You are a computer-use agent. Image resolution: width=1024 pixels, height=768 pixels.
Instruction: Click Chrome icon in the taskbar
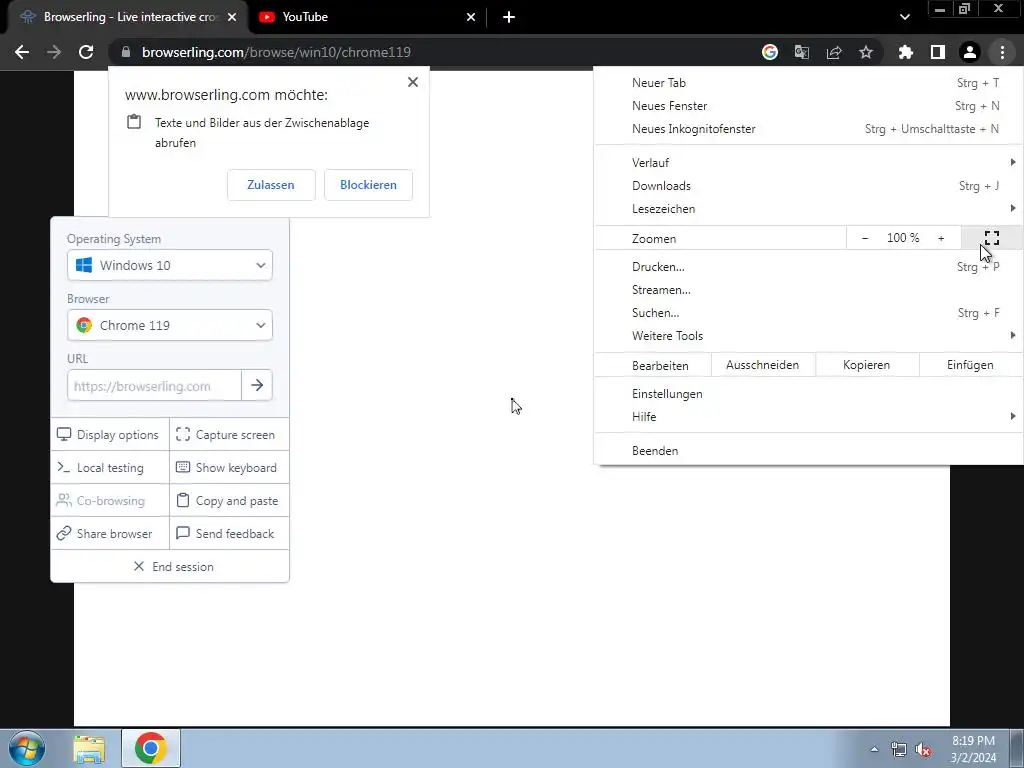[x=151, y=748]
